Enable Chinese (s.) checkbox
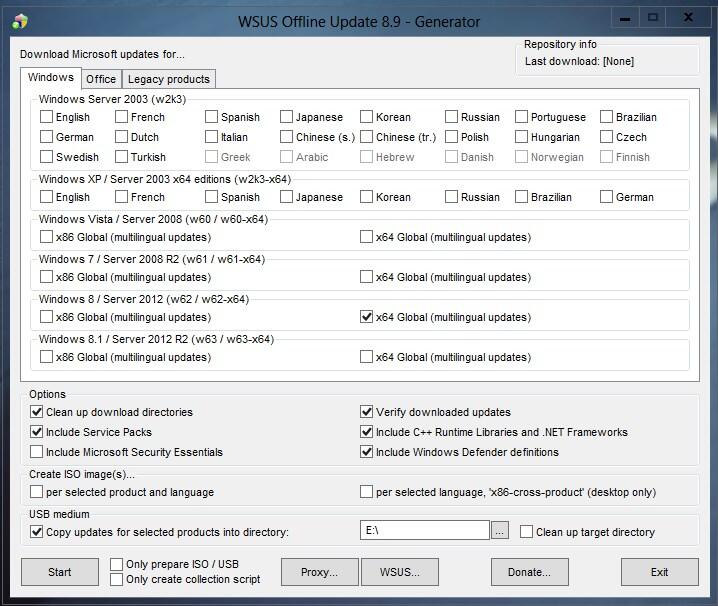 (286, 136)
